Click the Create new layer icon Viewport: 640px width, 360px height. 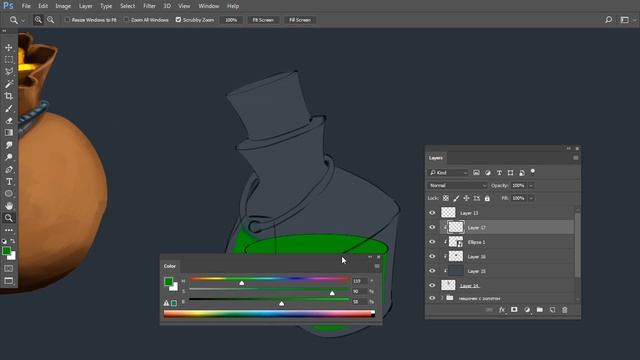[x=552, y=310]
